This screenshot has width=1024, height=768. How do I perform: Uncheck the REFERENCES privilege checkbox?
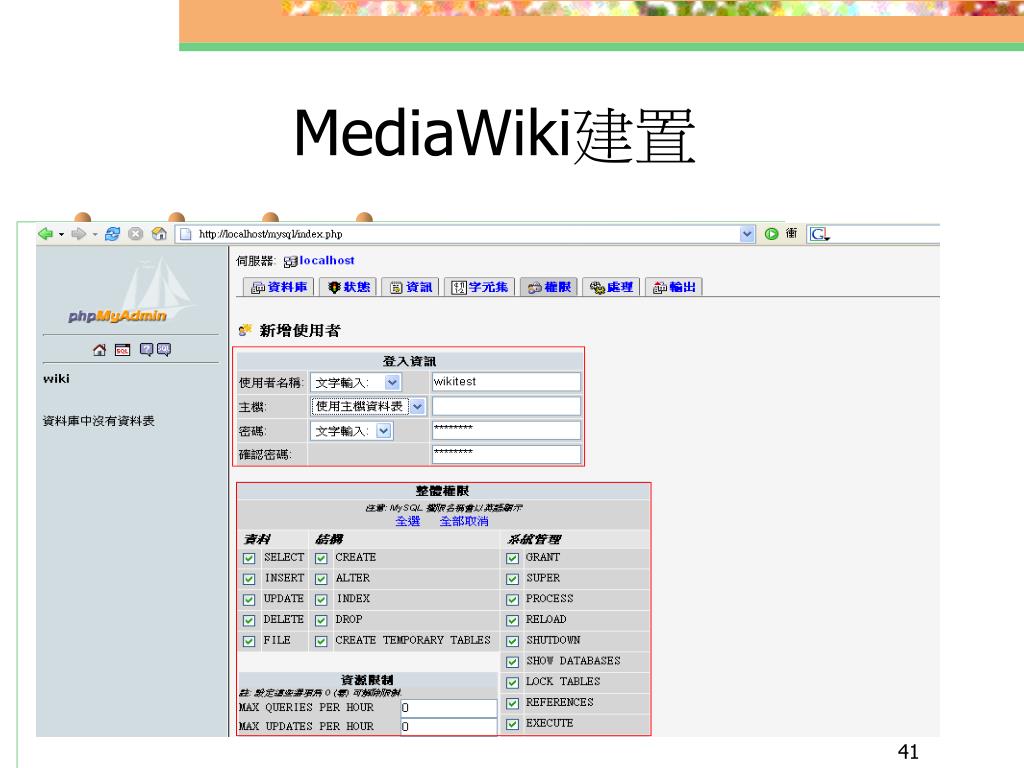tap(513, 703)
